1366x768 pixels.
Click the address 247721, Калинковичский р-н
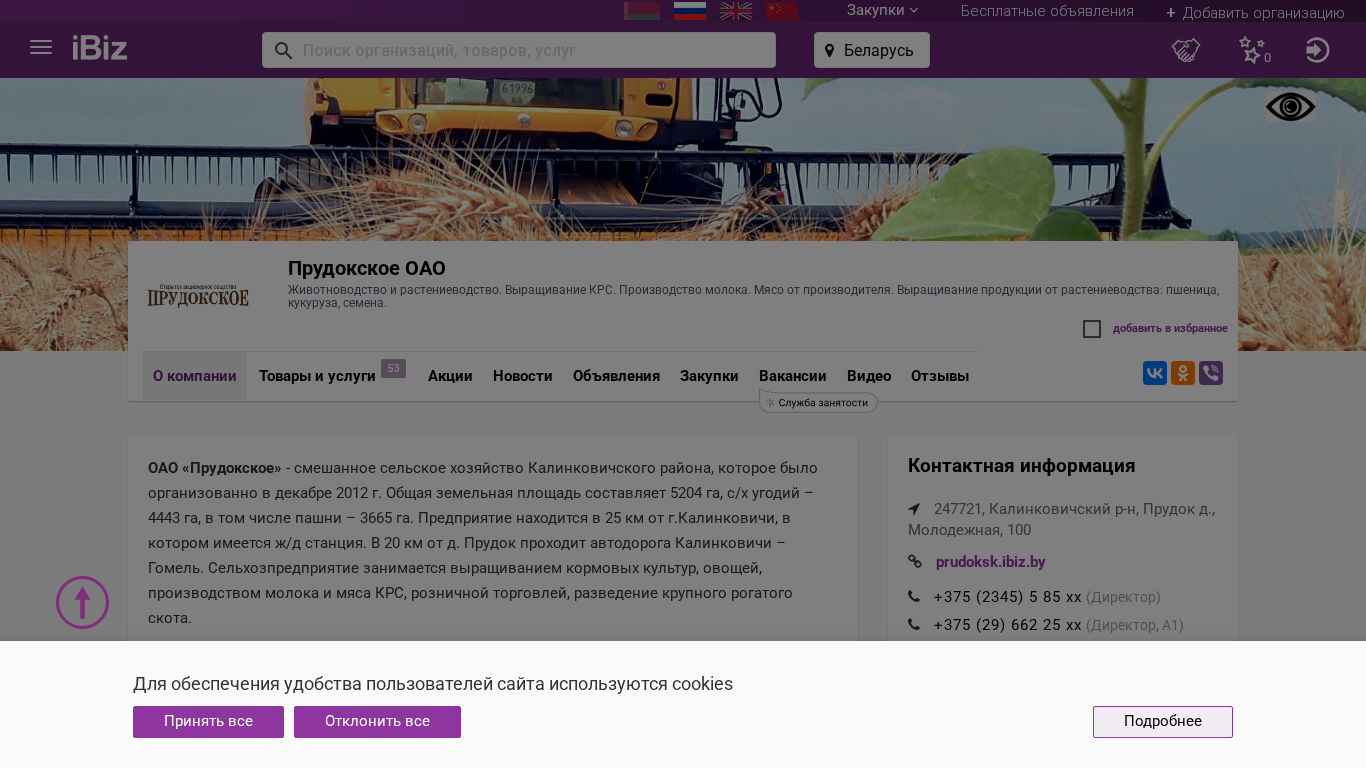[x=1061, y=519]
